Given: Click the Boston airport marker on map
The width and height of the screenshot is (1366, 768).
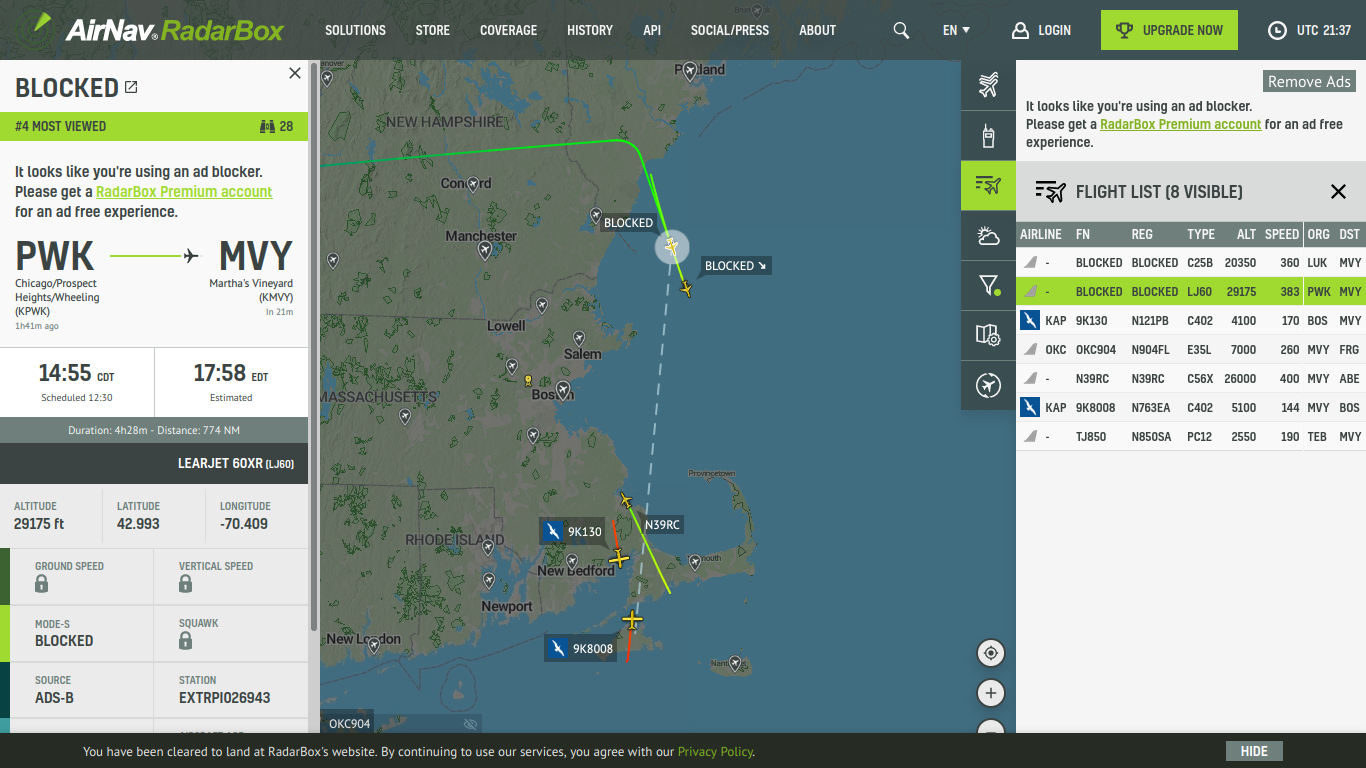Looking at the screenshot, I should tap(563, 389).
